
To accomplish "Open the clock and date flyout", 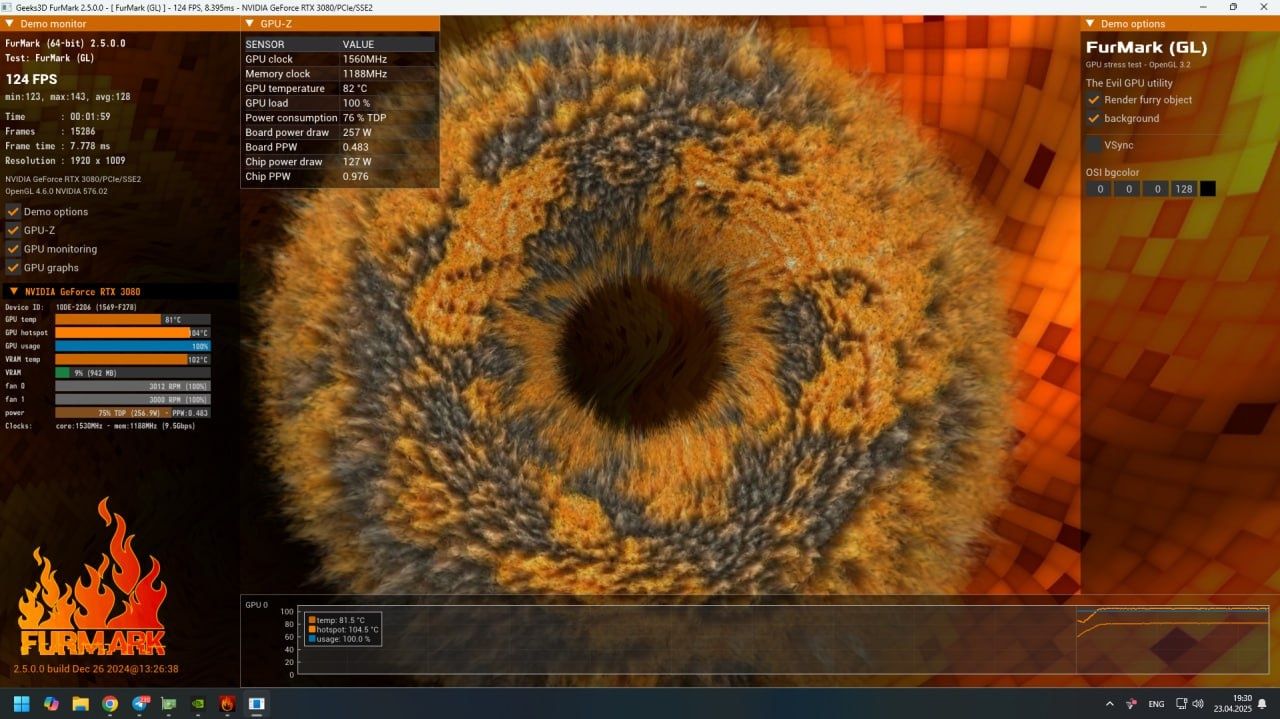I will [1235, 704].
